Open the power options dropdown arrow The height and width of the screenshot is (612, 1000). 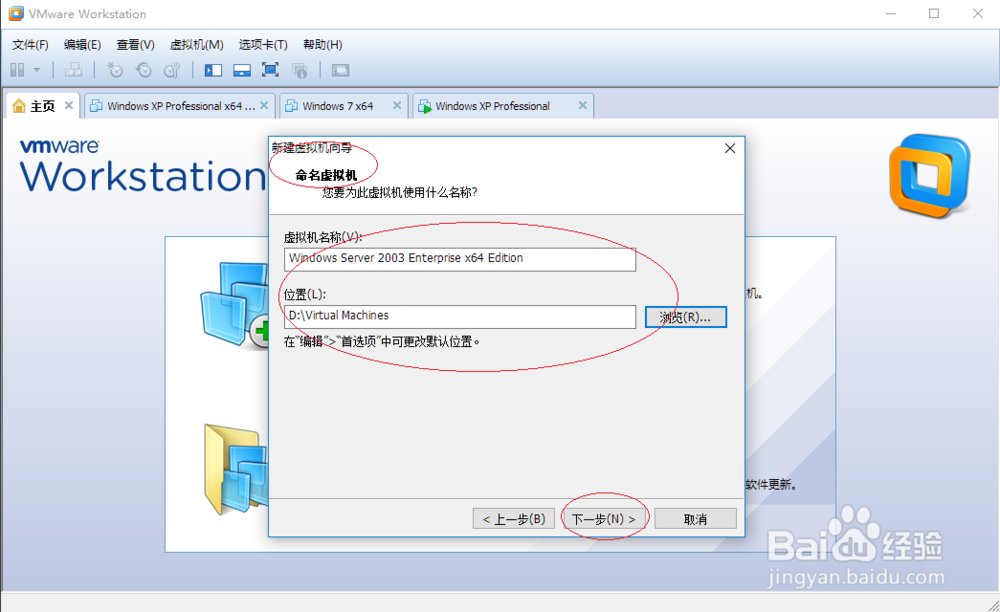click(x=36, y=70)
